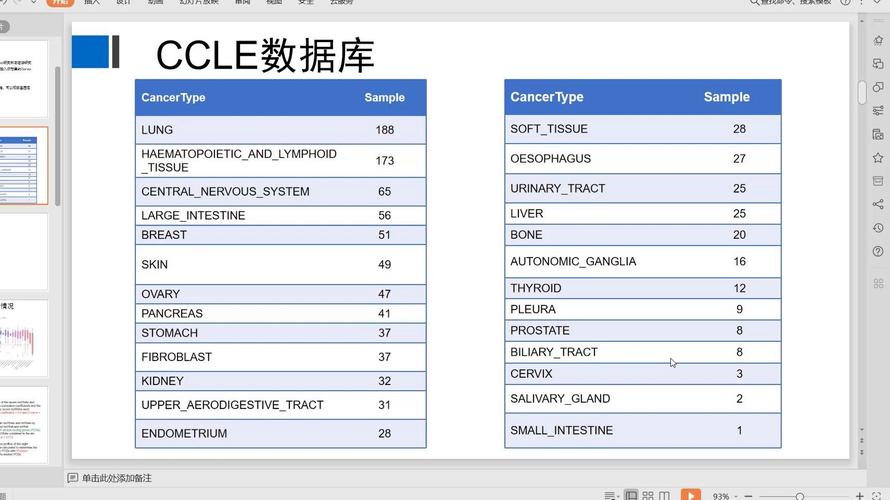Viewport: 890px width, 500px height.
Task: Switch to reading view in status bar
Action: pyautogui.click(x=664, y=495)
